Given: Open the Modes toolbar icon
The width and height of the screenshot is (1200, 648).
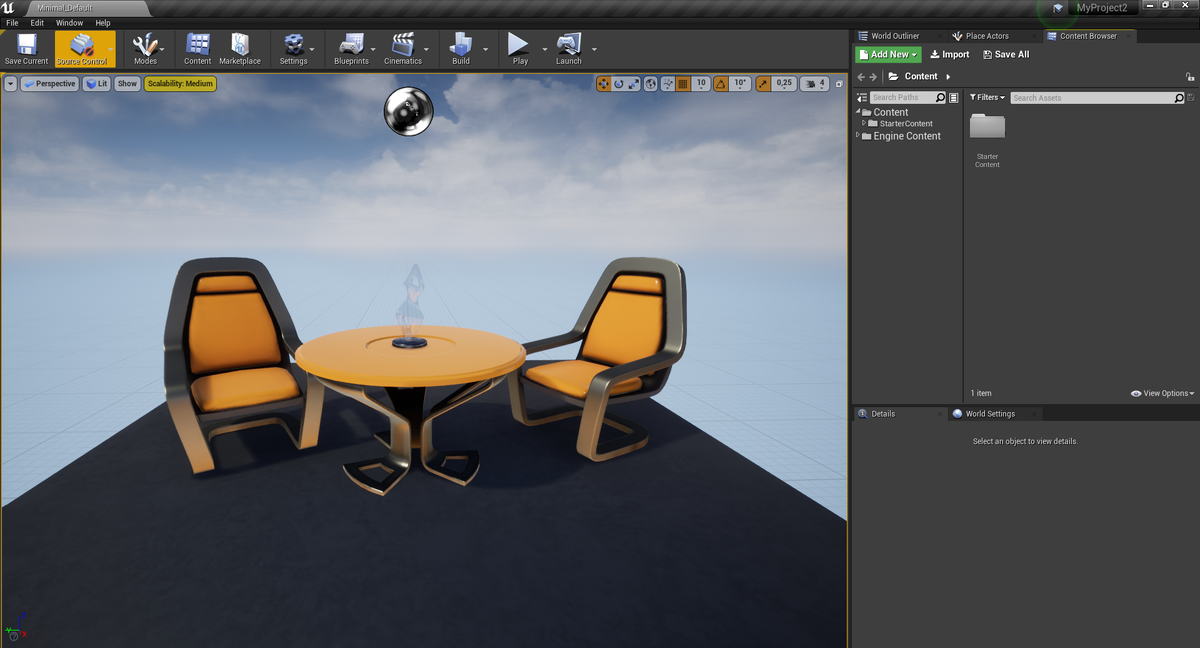Looking at the screenshot, I should pos(146,49).
